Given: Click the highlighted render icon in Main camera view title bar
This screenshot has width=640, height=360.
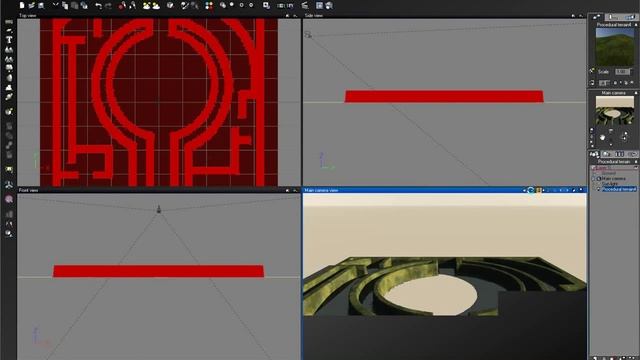Looking at the screenshot, I should (531, 190).
